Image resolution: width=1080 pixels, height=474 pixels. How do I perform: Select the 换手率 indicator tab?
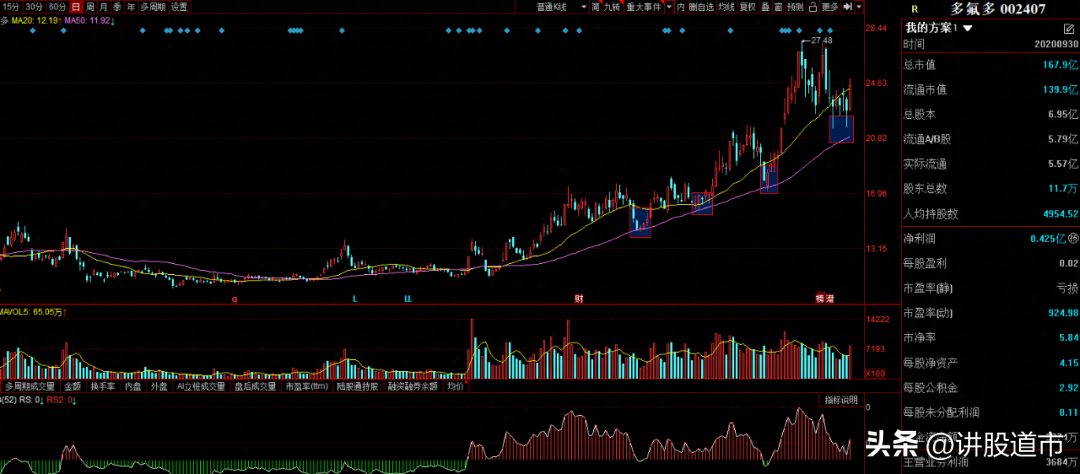[103, 385]
